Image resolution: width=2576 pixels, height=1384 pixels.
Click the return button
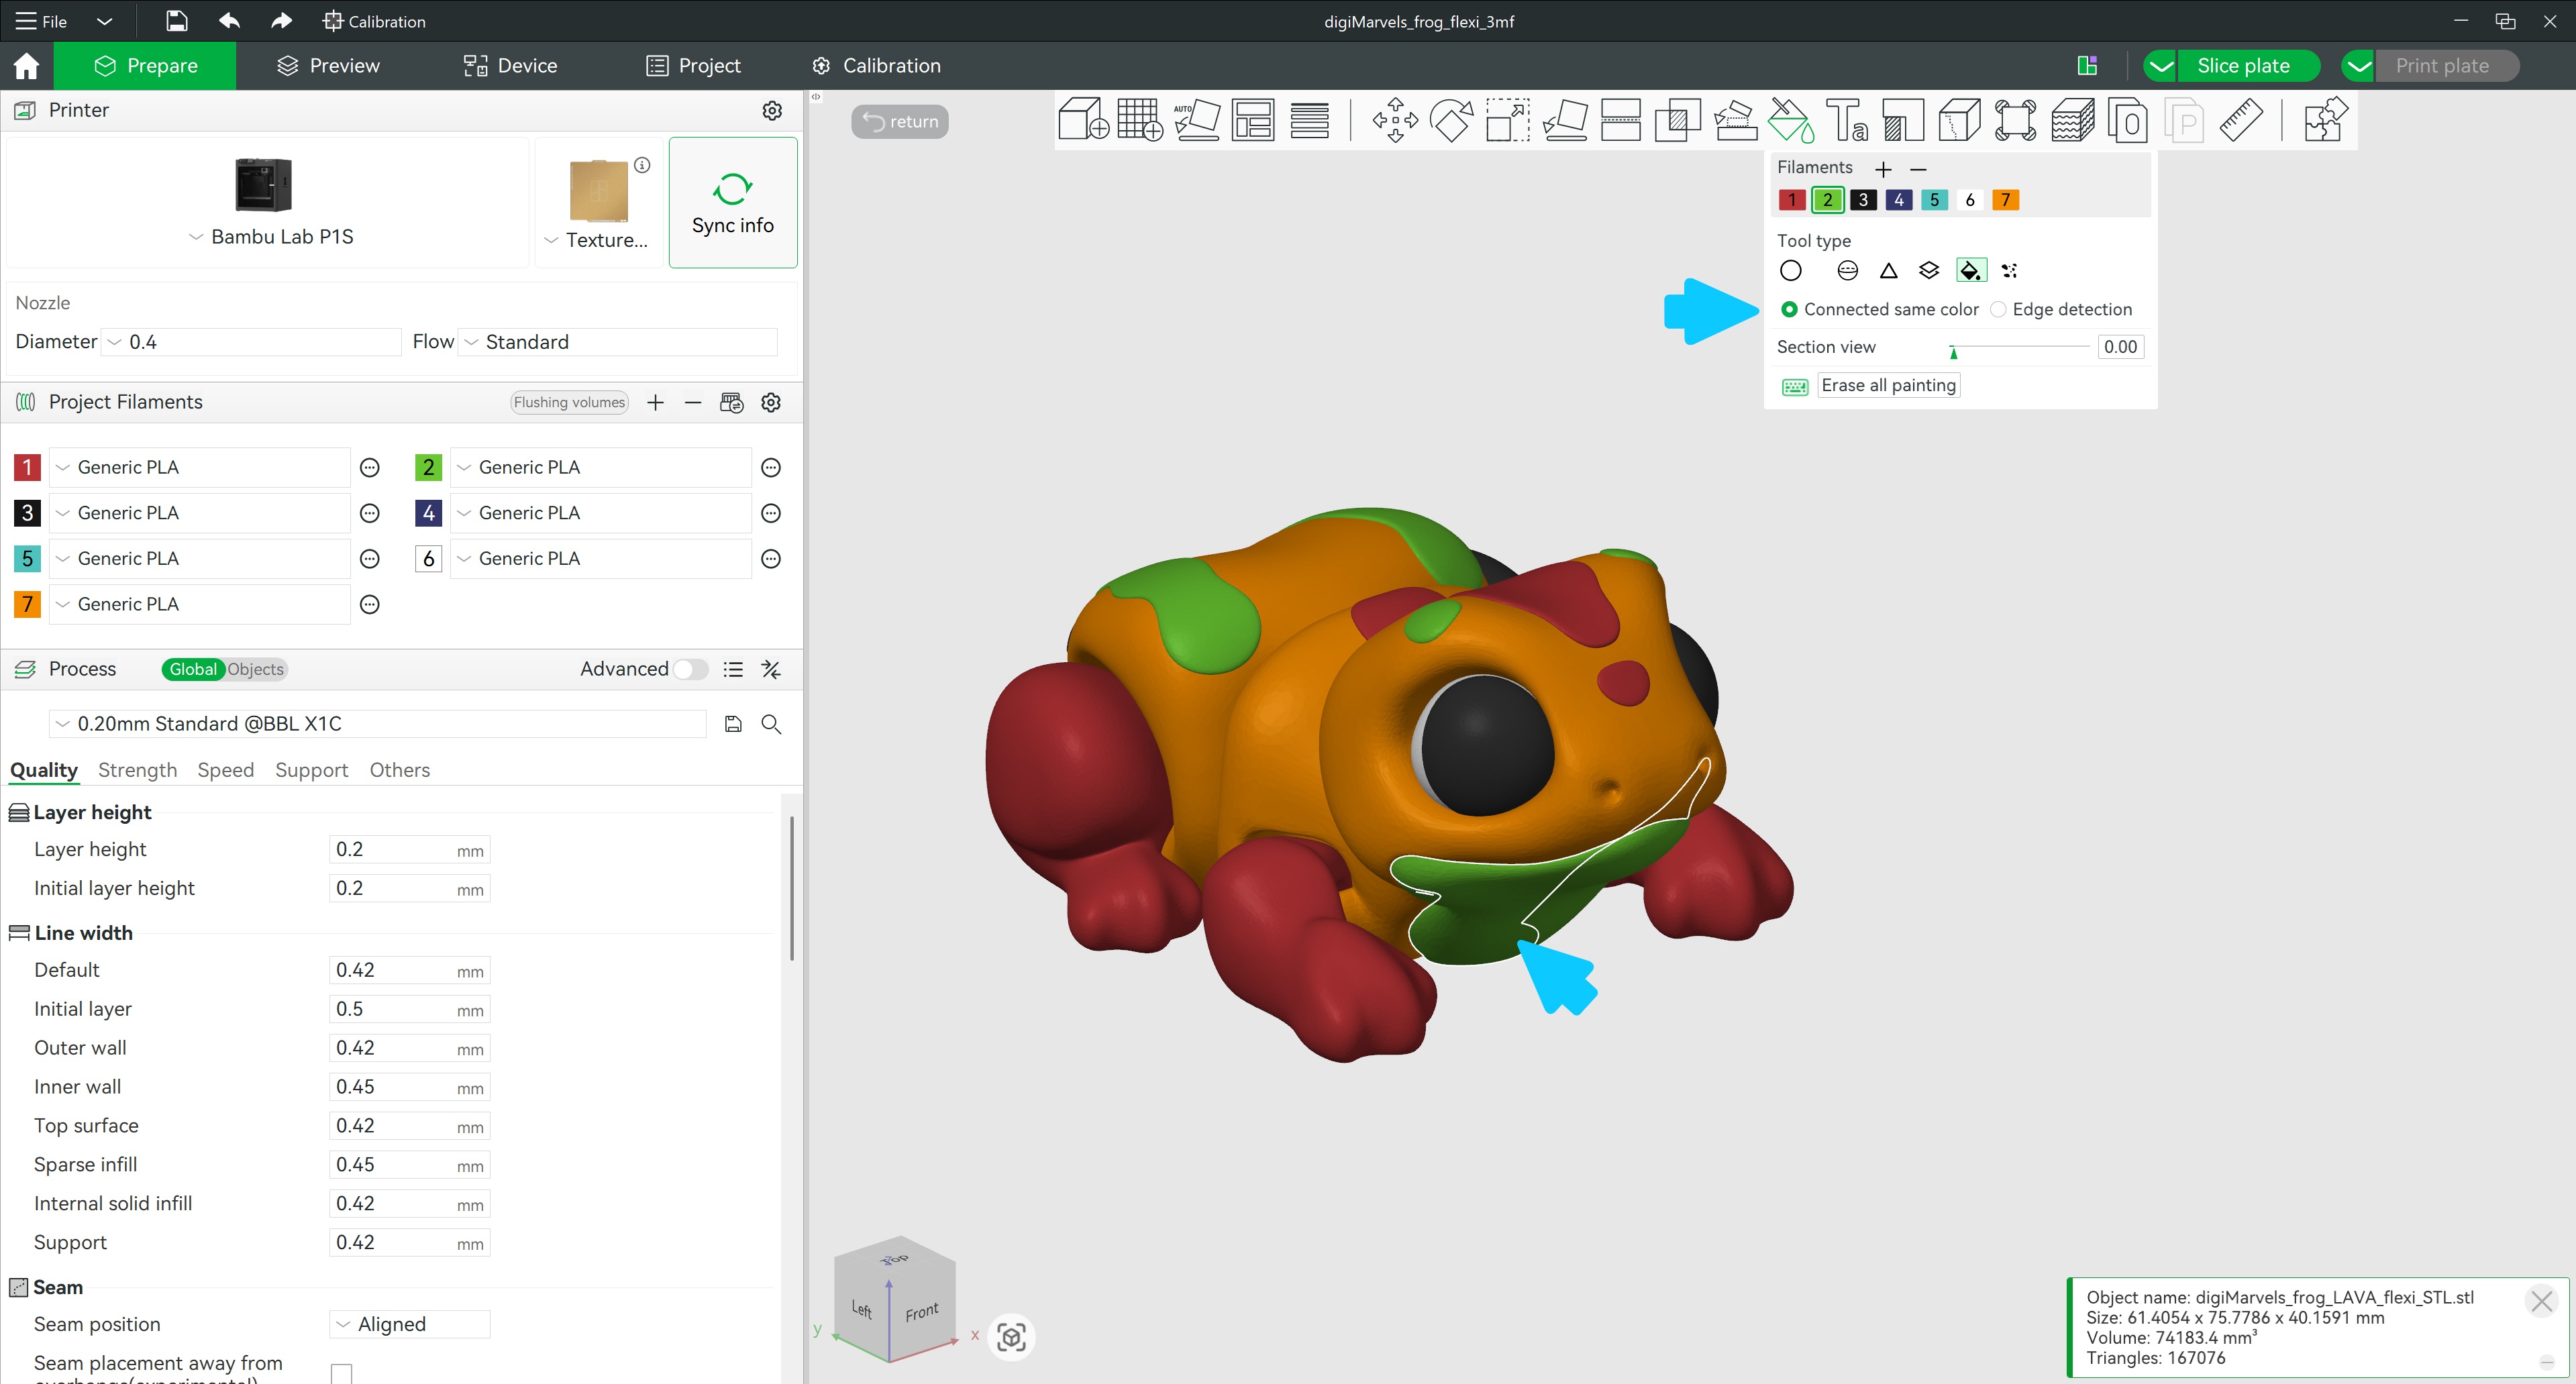(900, 121)
